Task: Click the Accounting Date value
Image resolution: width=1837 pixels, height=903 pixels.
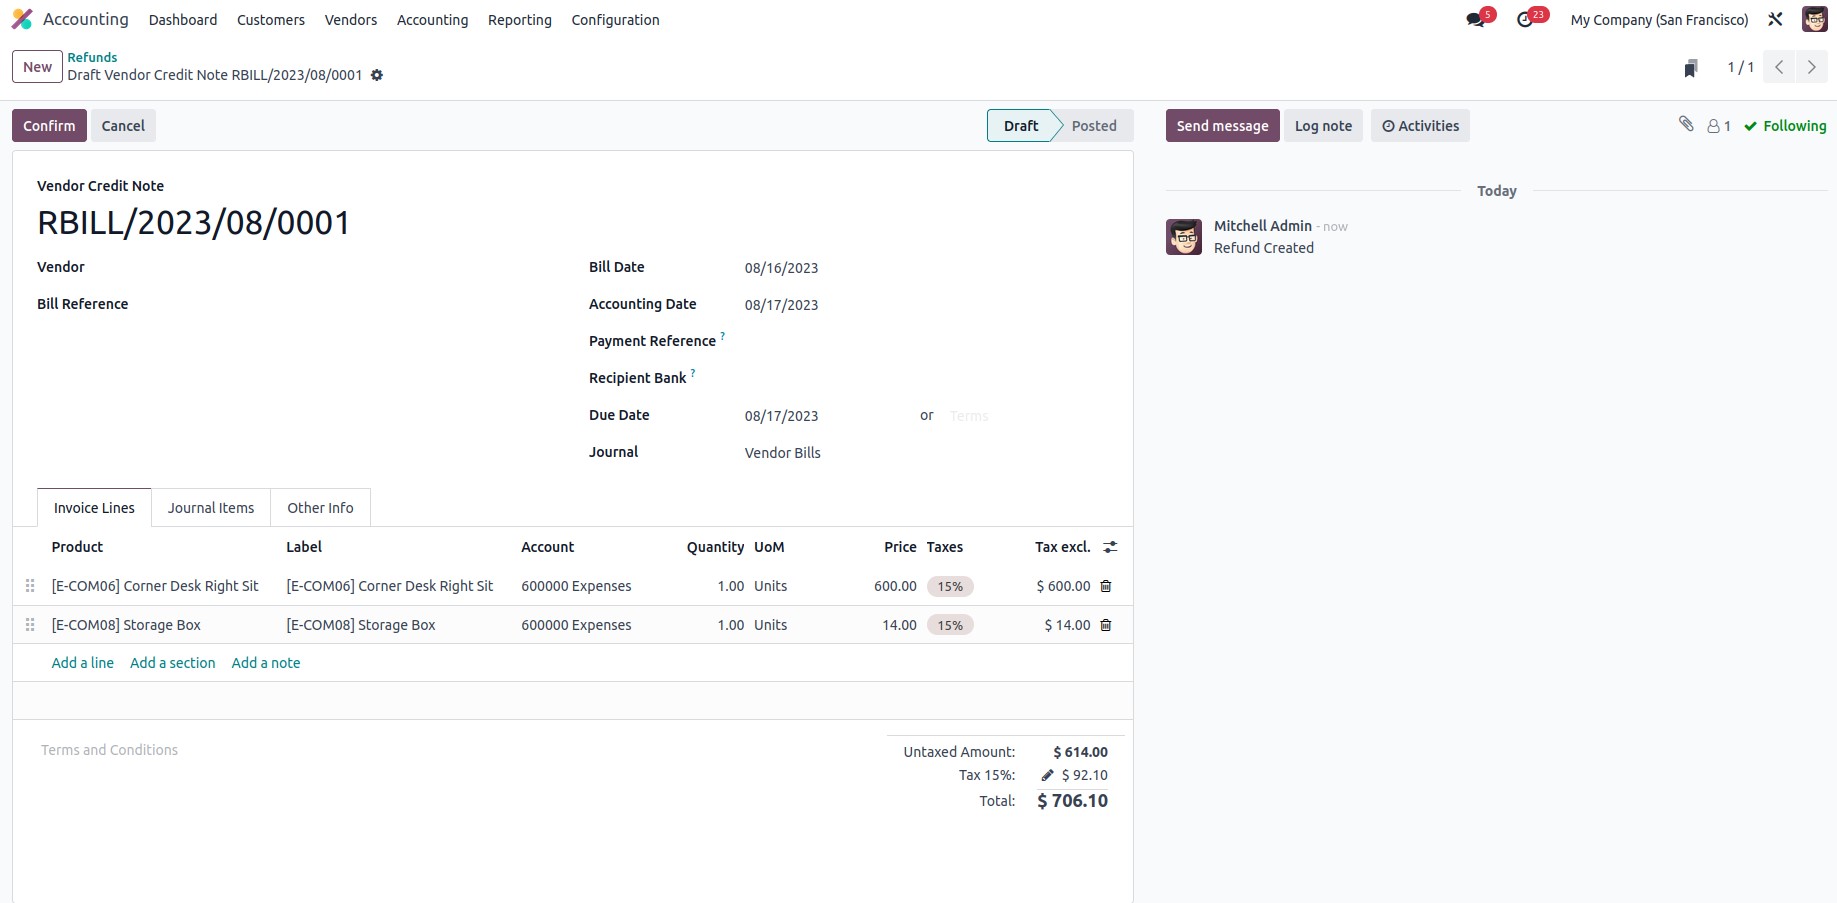Action: (x=781, y=305)
